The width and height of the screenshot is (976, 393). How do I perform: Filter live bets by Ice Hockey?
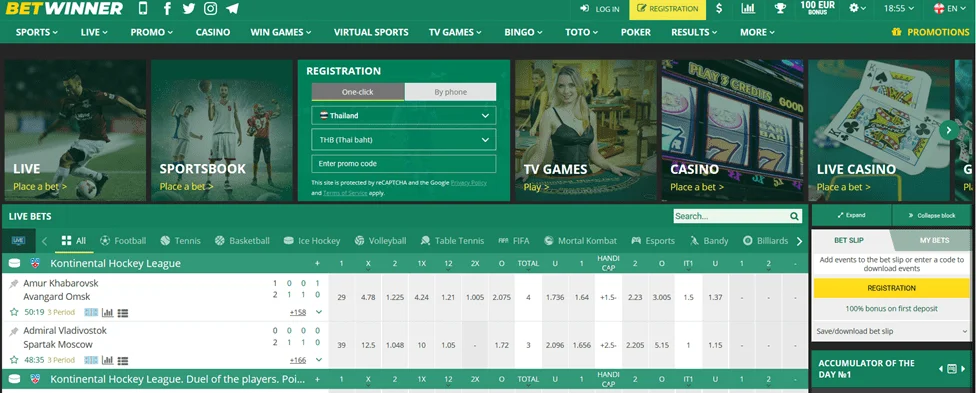[x=312, y=240]
